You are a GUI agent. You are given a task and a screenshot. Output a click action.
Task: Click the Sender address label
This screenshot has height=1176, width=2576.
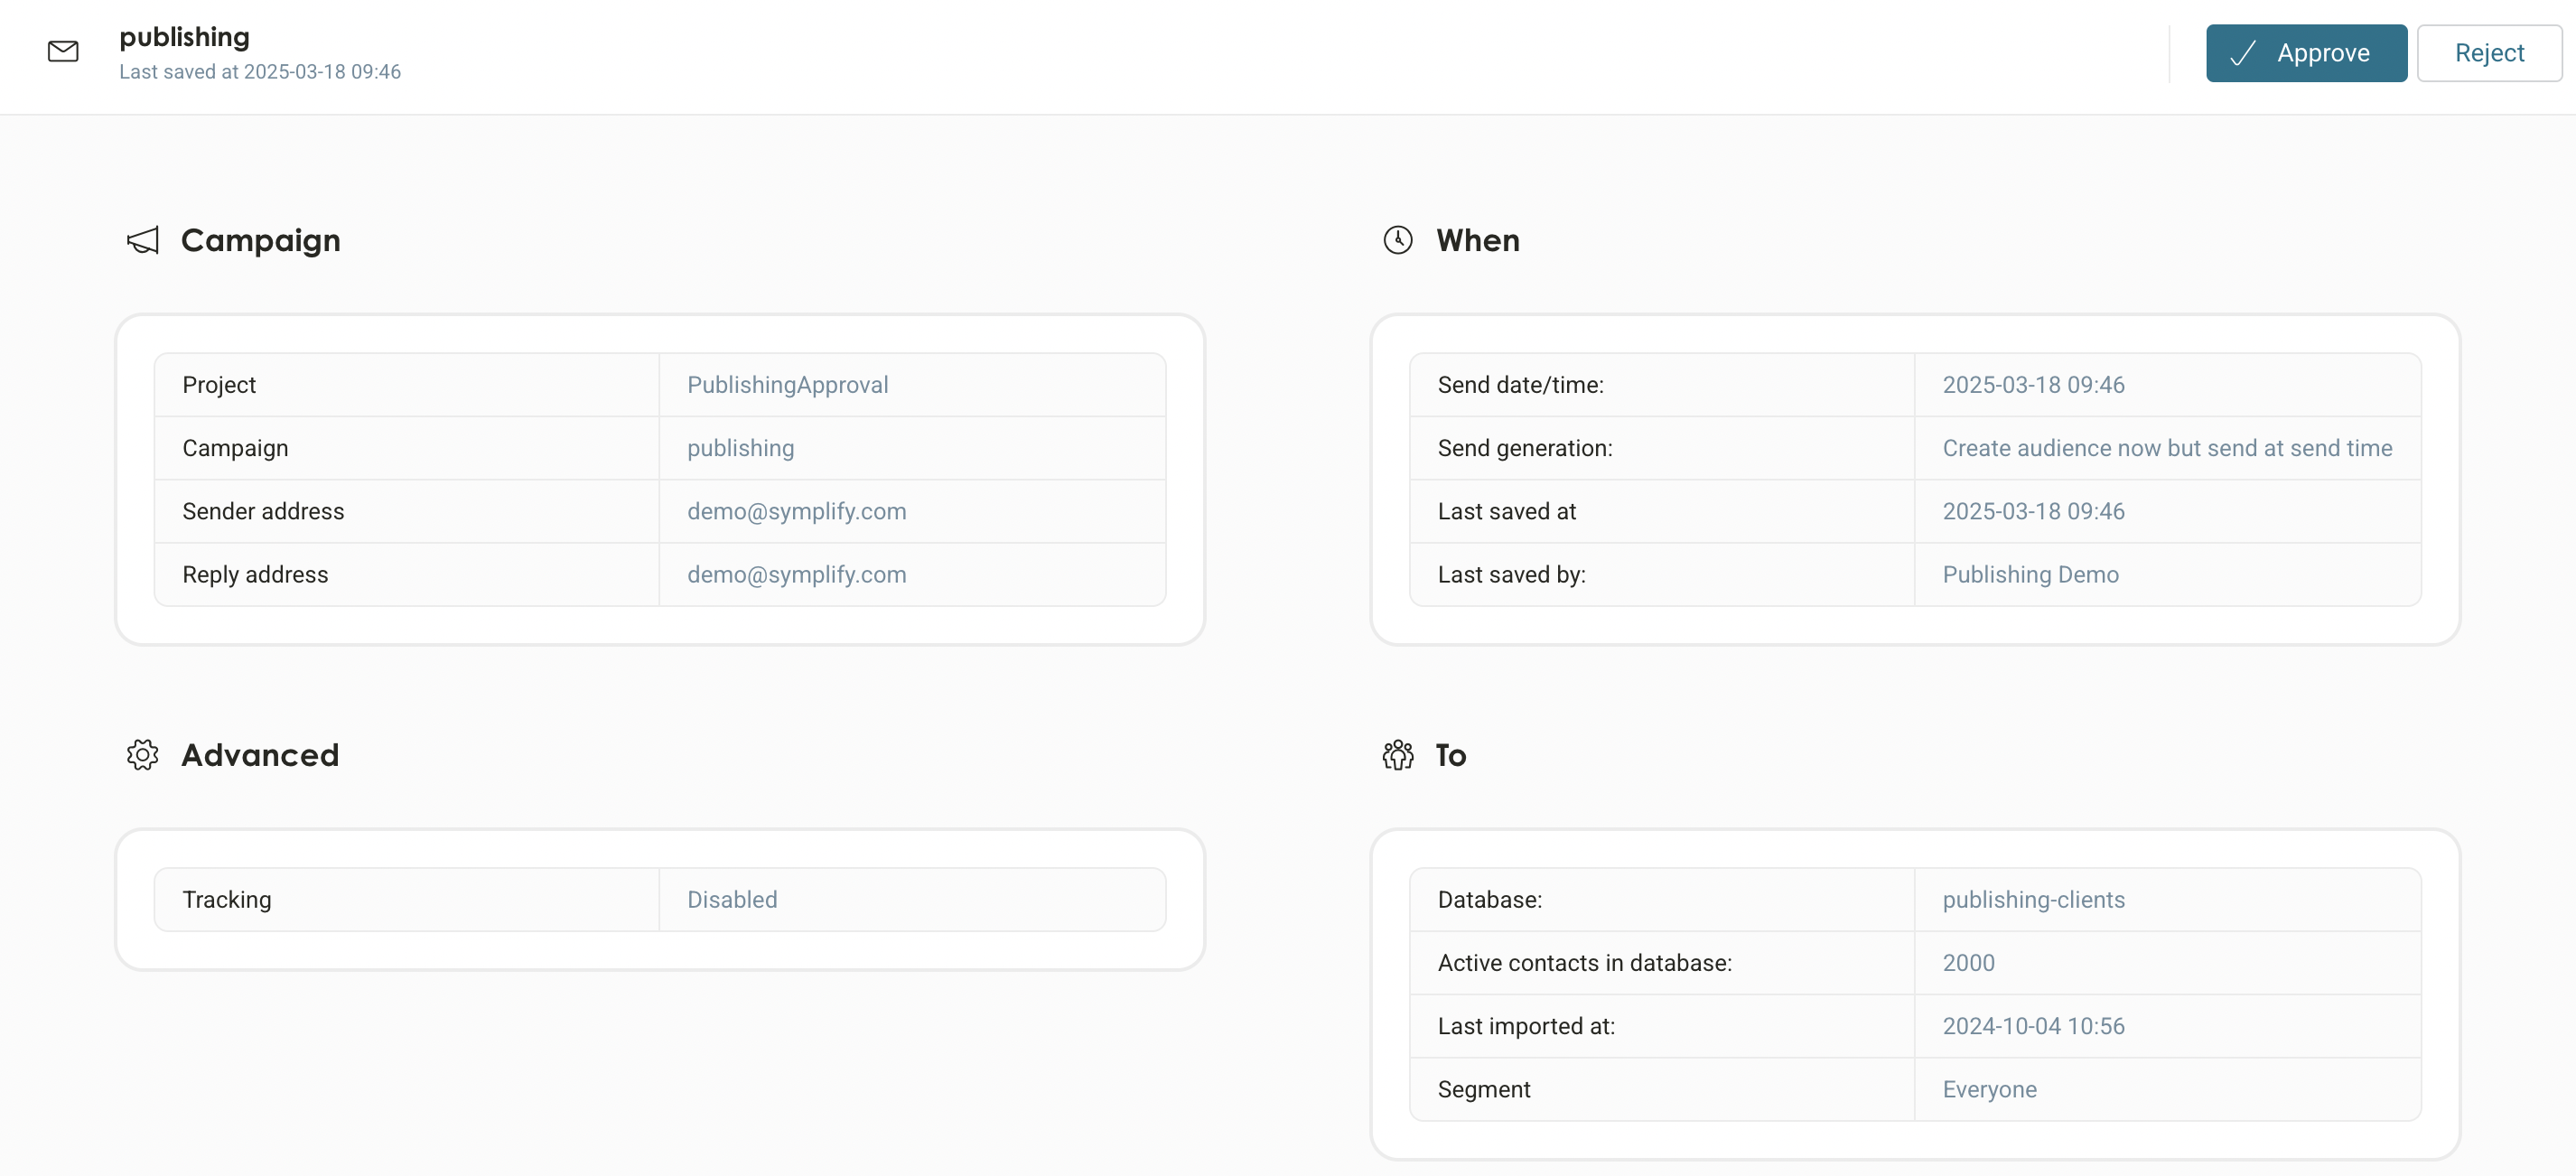263,511
